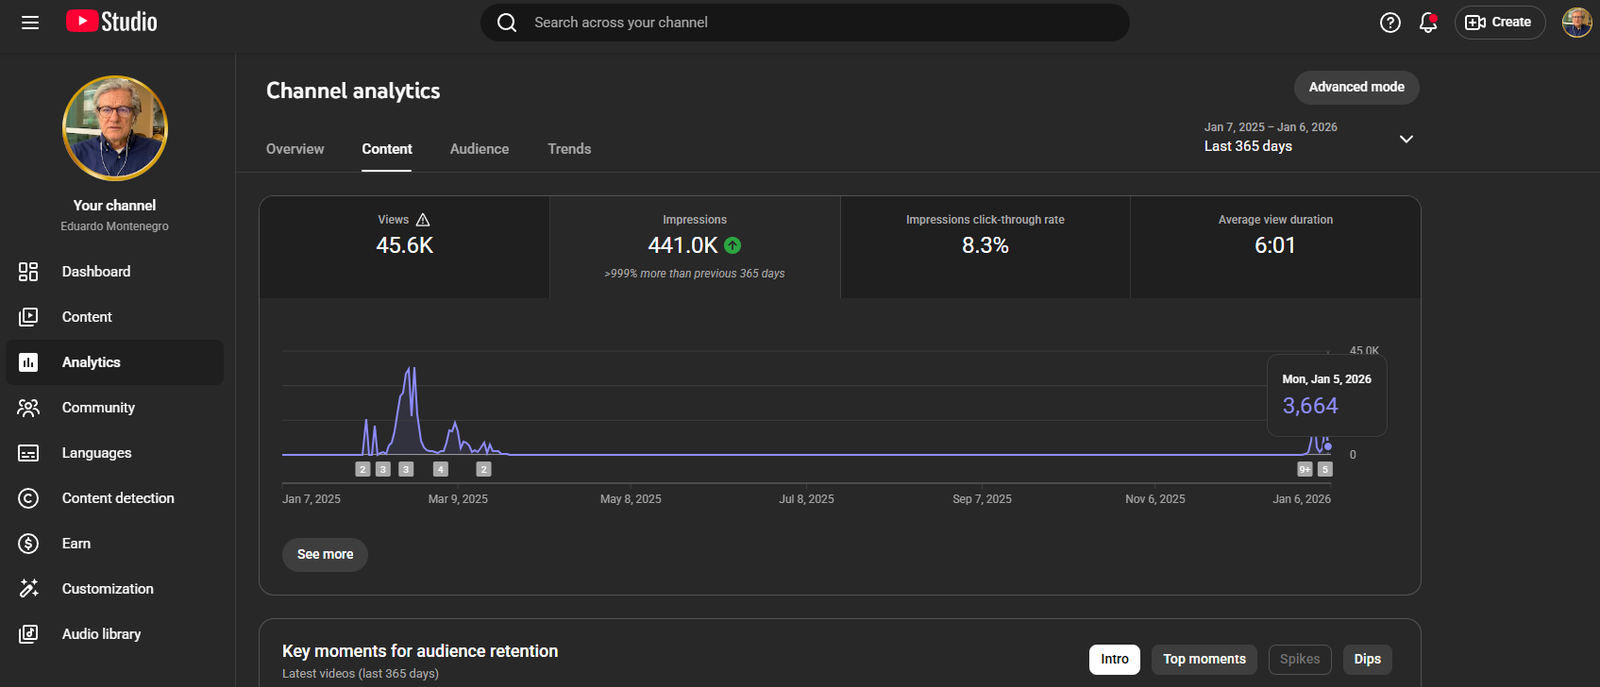
Task: Expand the Last 365 days date range dropdown
Action: coord(1406,139)
